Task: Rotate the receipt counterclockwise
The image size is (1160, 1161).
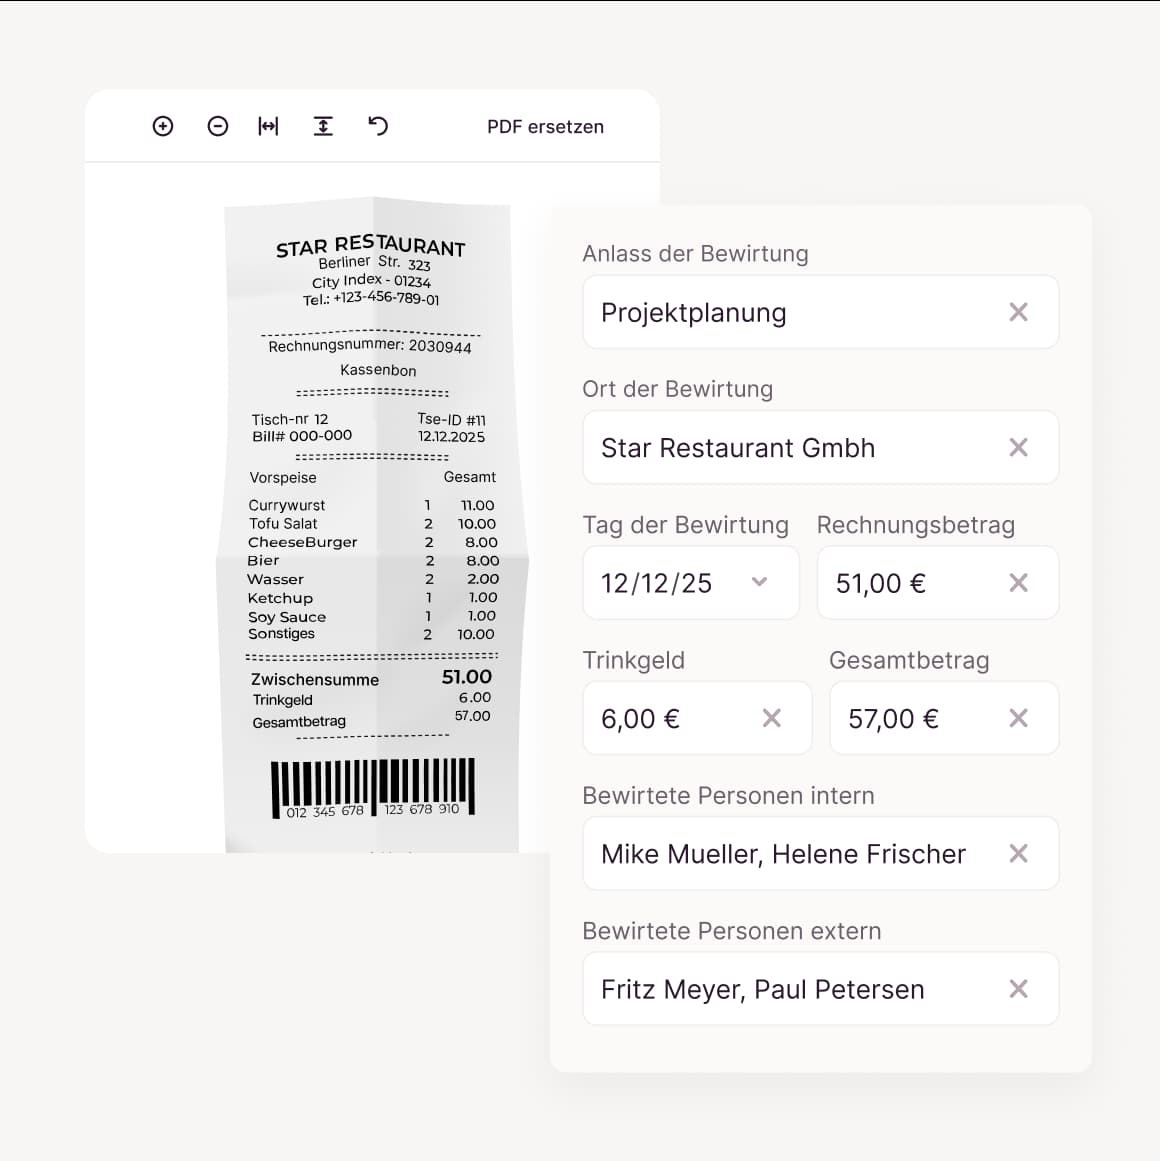Action: pyautogui.click(x=378, y=126)
